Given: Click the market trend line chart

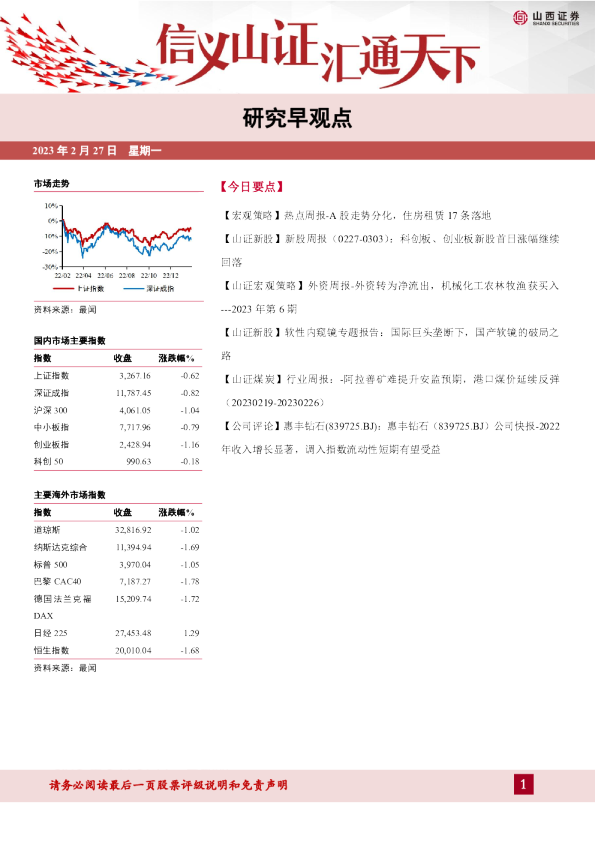Looking at the screenshot, I should click(118, 241).
